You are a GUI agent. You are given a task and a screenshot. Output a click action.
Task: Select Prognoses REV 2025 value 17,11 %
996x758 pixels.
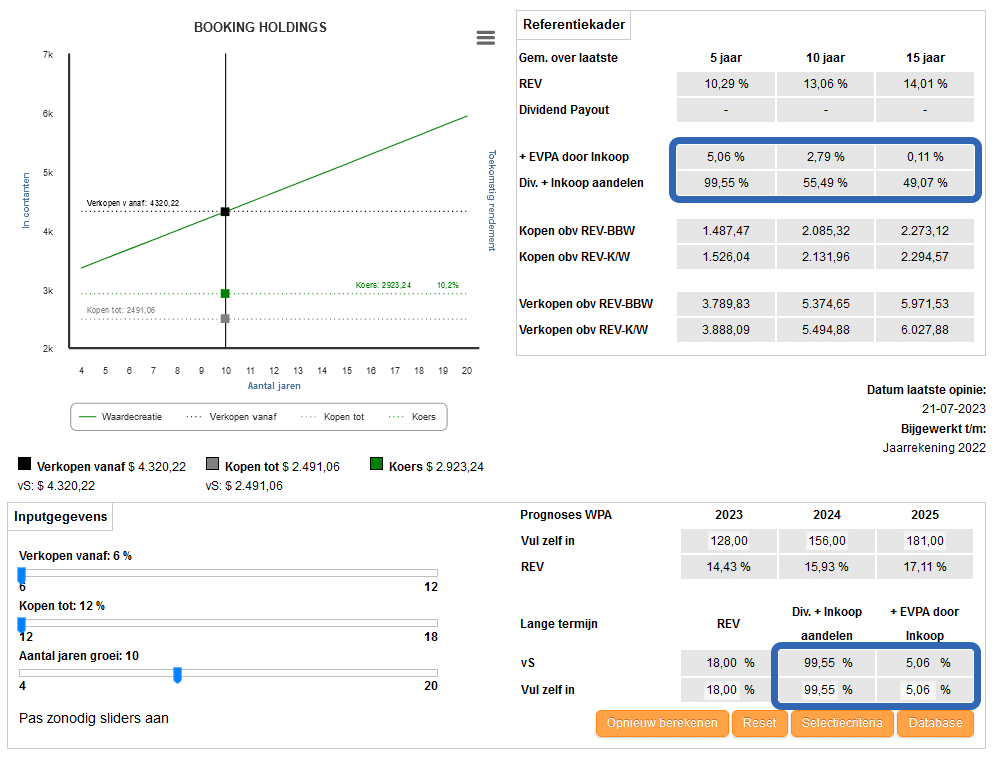tap(925, 567)
